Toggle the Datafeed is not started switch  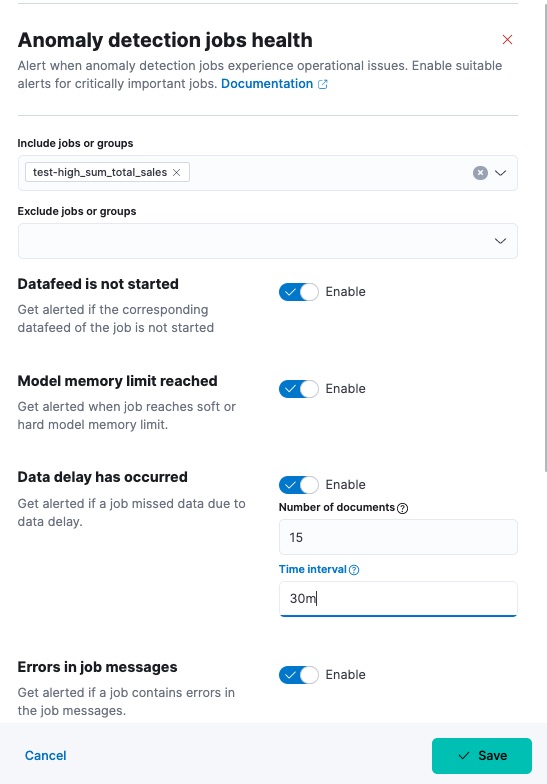click(298, 292)
